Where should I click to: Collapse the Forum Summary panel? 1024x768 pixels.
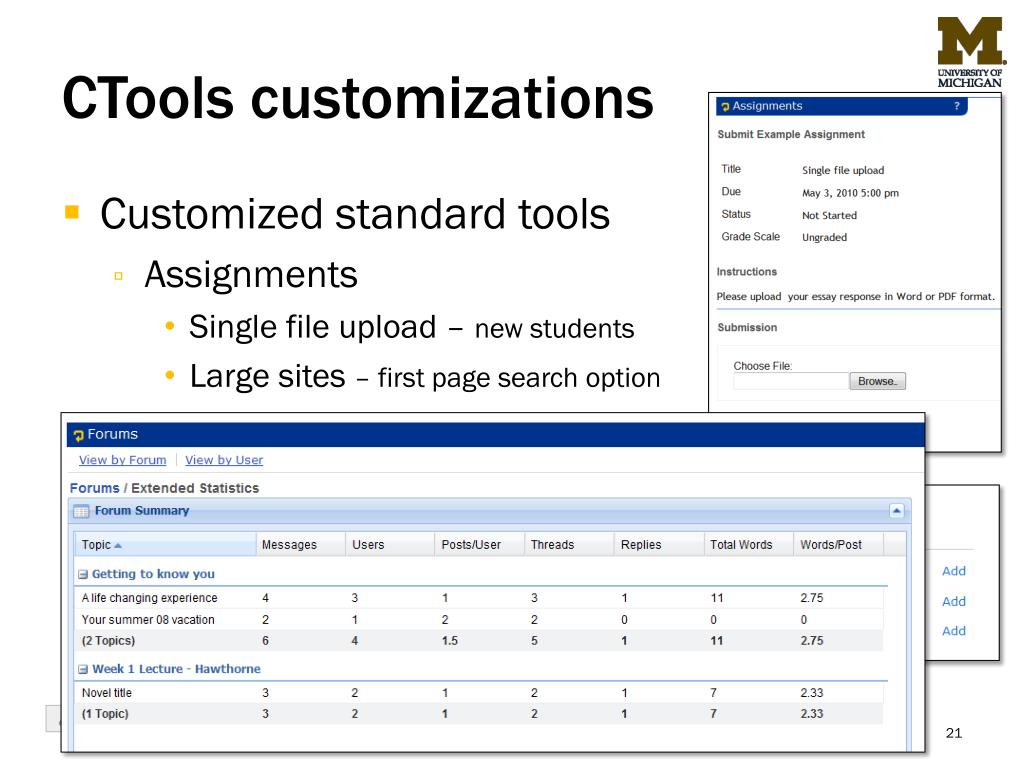tap(897, 511)
